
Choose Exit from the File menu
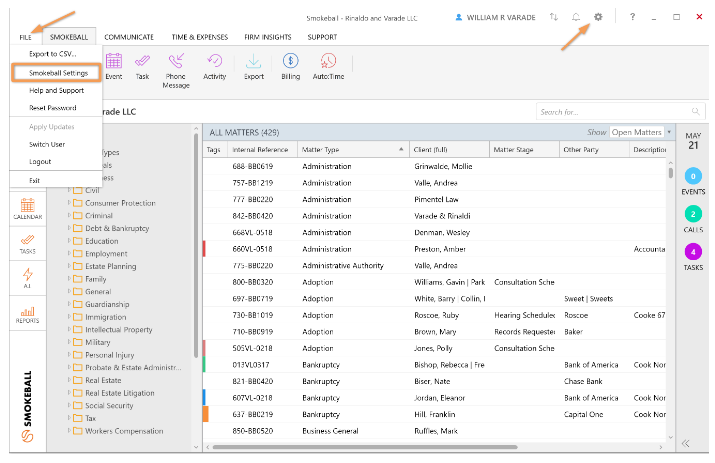point(35,180)
